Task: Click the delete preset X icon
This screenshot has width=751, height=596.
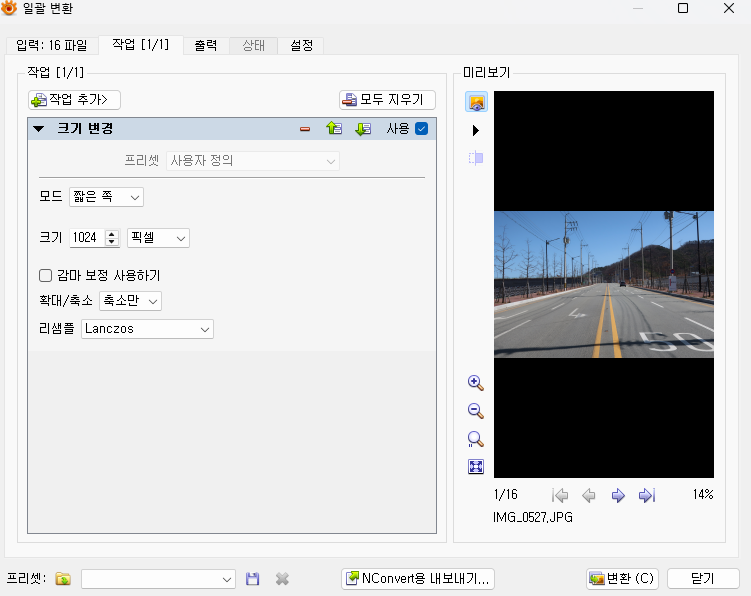Action: (x=282, y=579)
